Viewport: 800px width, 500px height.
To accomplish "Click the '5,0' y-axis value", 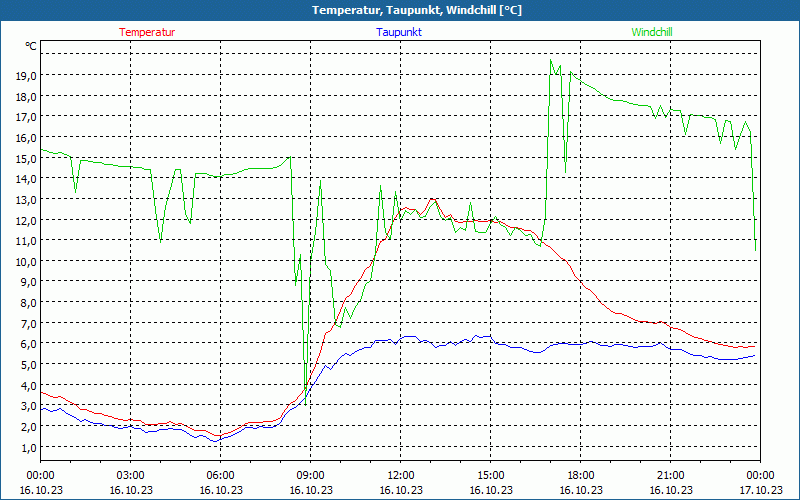I will tap(29, 365).
